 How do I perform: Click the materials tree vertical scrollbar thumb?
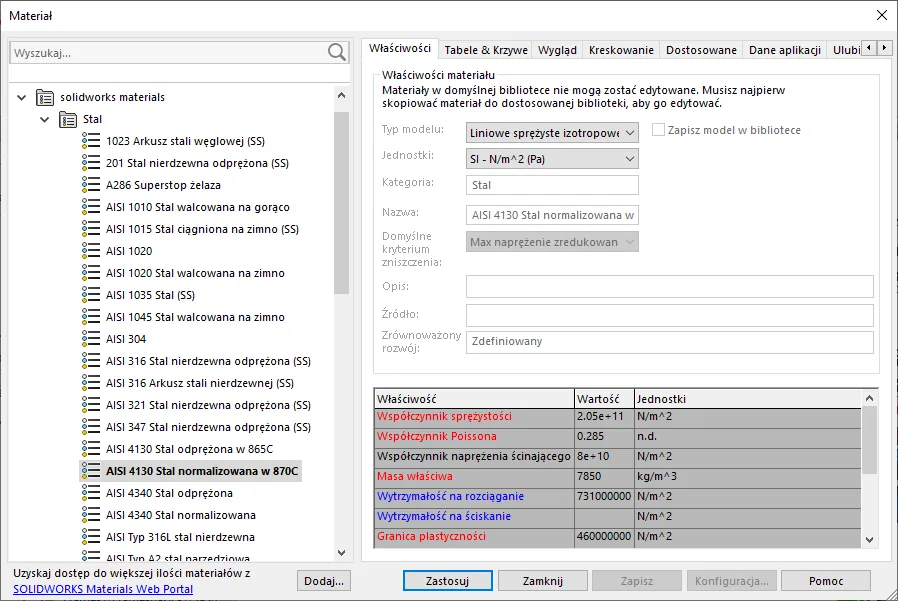pos(341,203)
